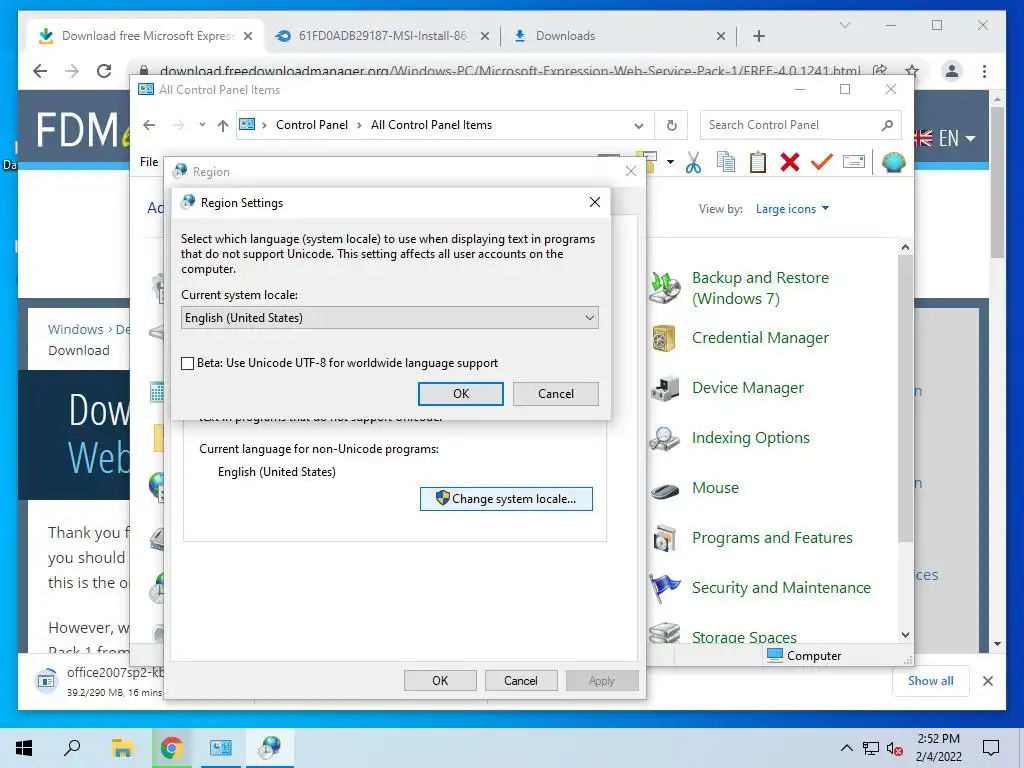
Task: Click the red X Delete toolbar icon
Action: pos(790,162)
